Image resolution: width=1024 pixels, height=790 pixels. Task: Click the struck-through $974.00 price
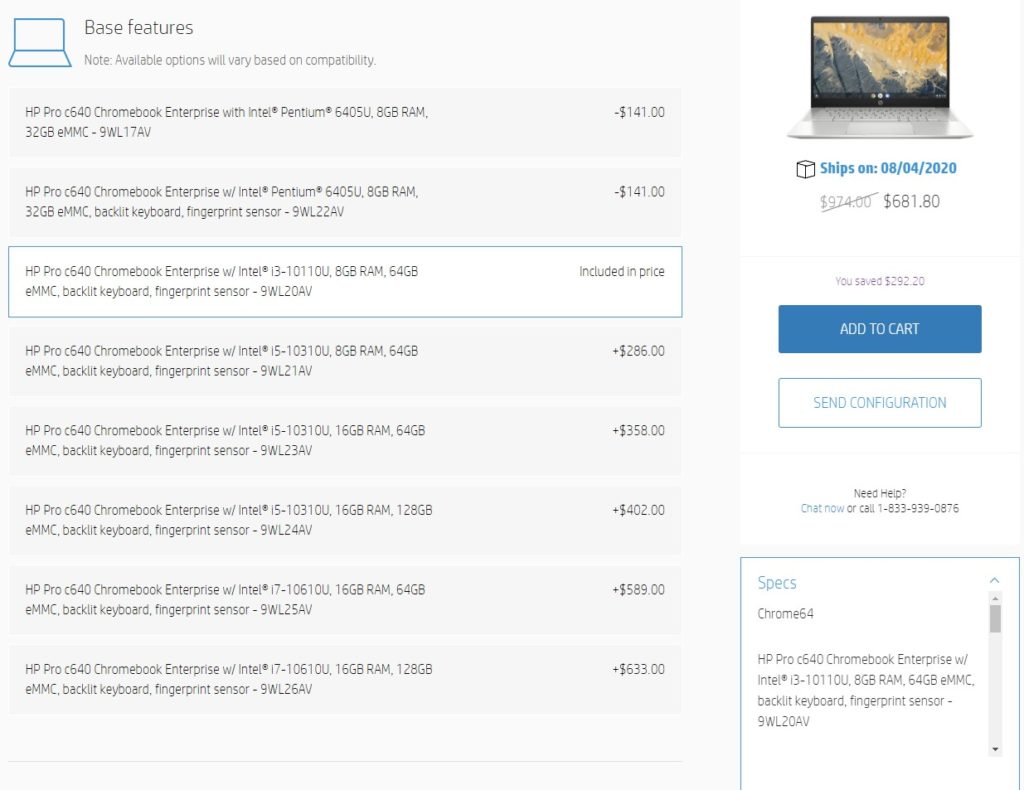coord(846,202)
